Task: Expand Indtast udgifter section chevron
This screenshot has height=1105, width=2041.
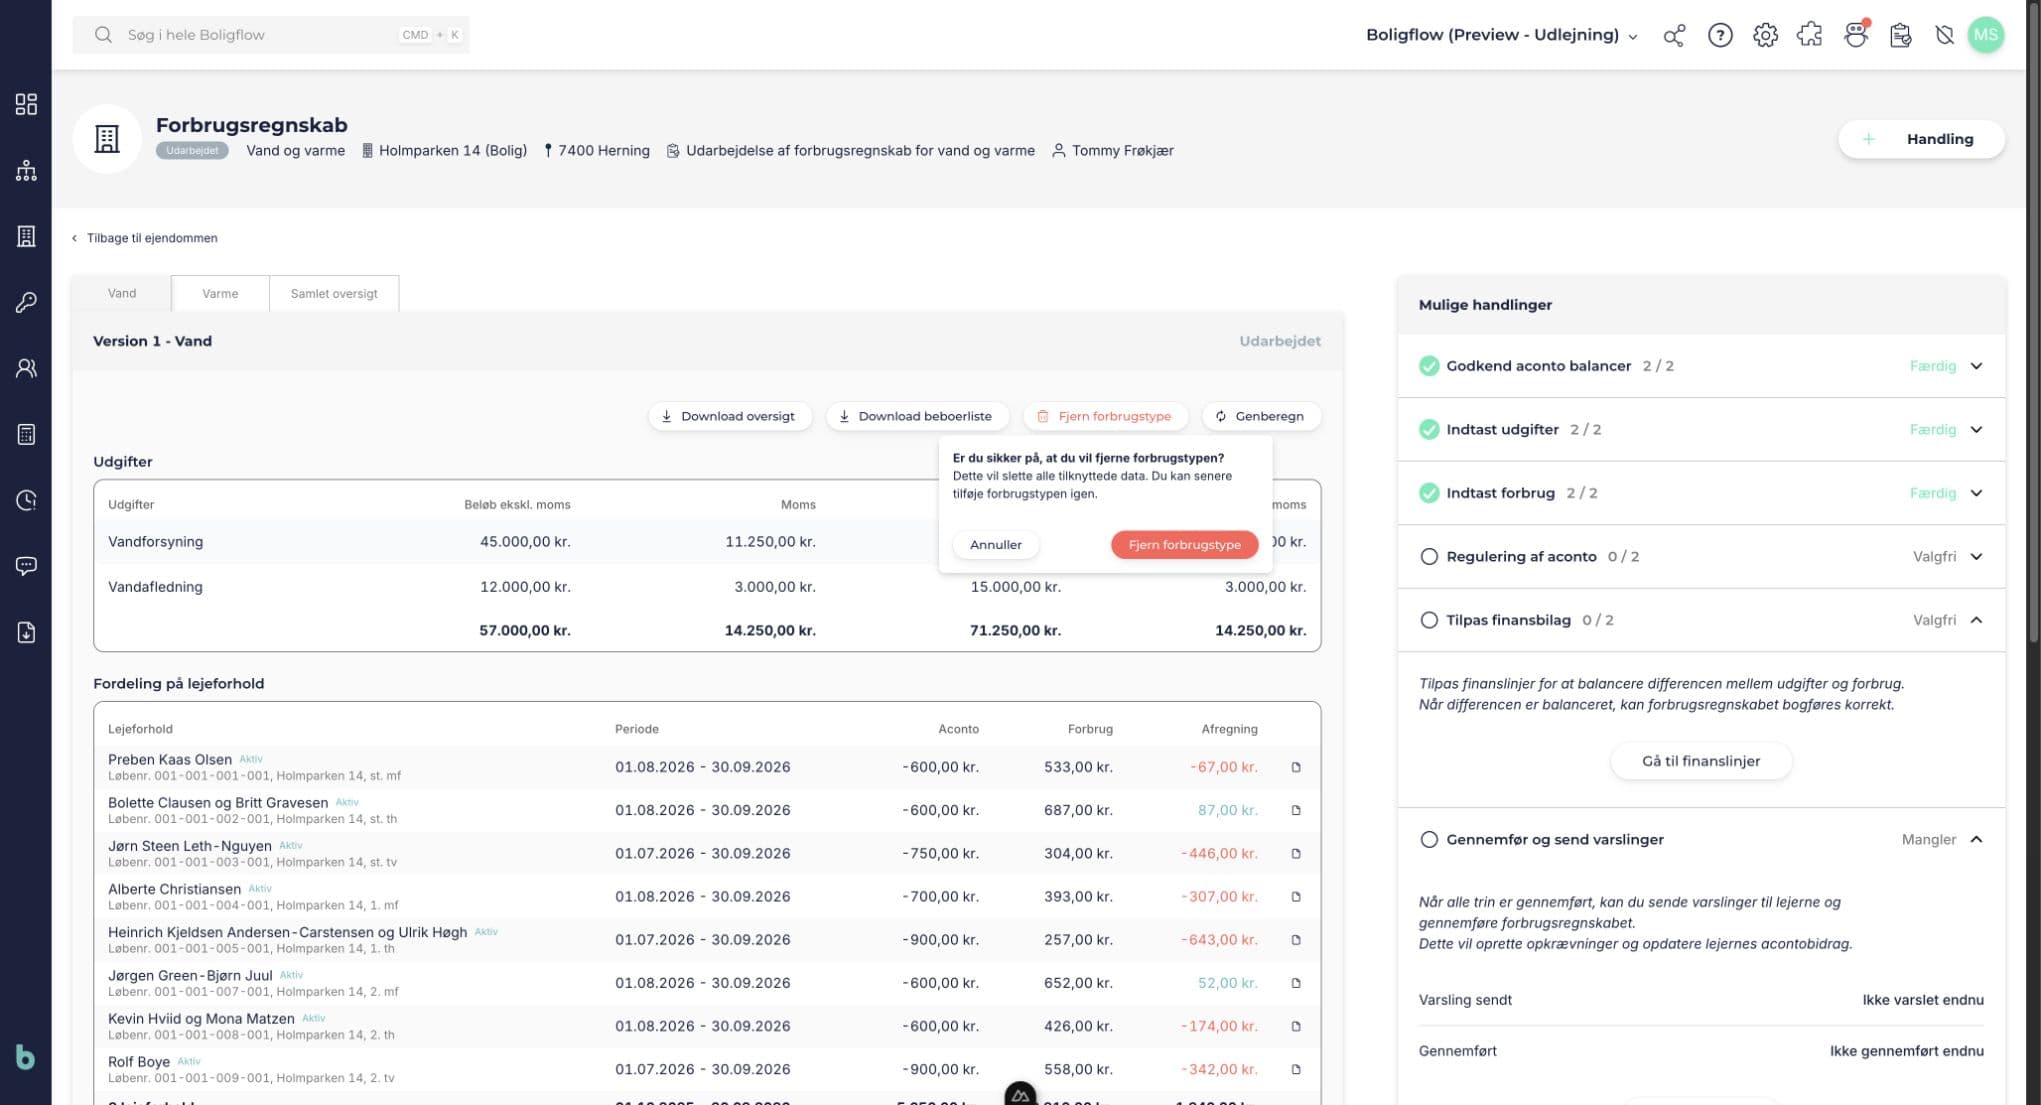Action: (1976, 429)
